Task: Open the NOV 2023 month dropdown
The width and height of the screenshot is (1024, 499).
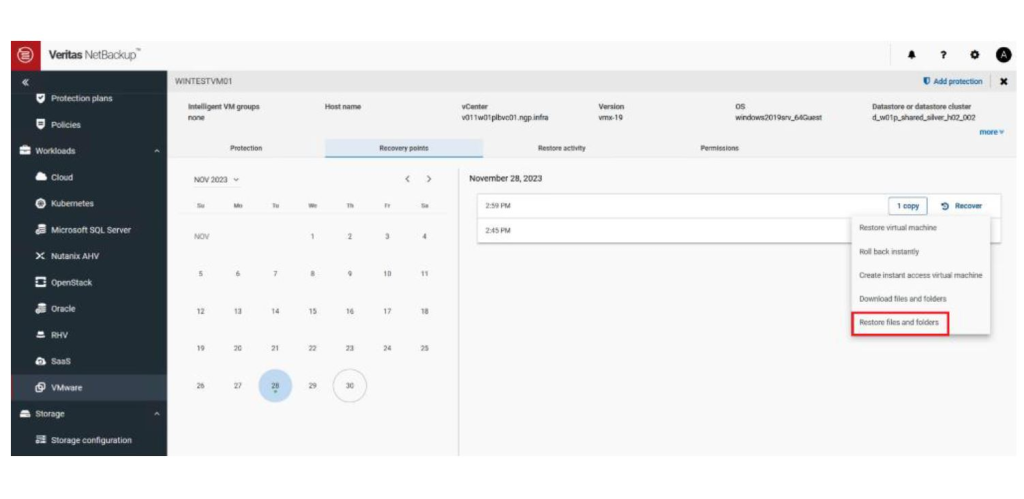Action: [x=217, y=180]
